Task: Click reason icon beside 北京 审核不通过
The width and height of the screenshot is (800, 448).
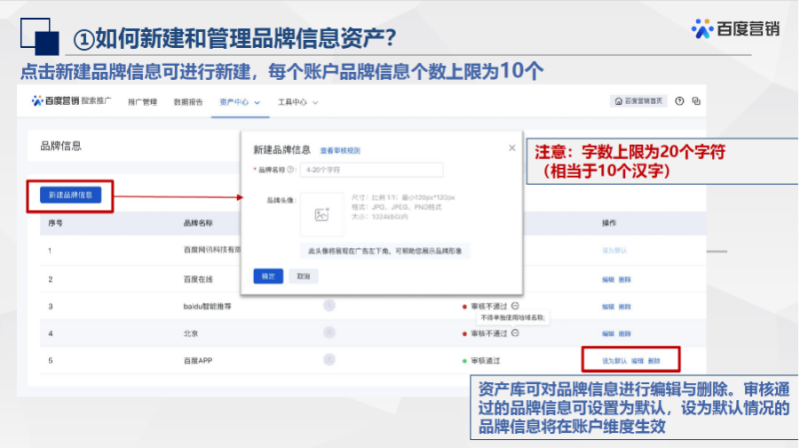Action: [515, 333]
